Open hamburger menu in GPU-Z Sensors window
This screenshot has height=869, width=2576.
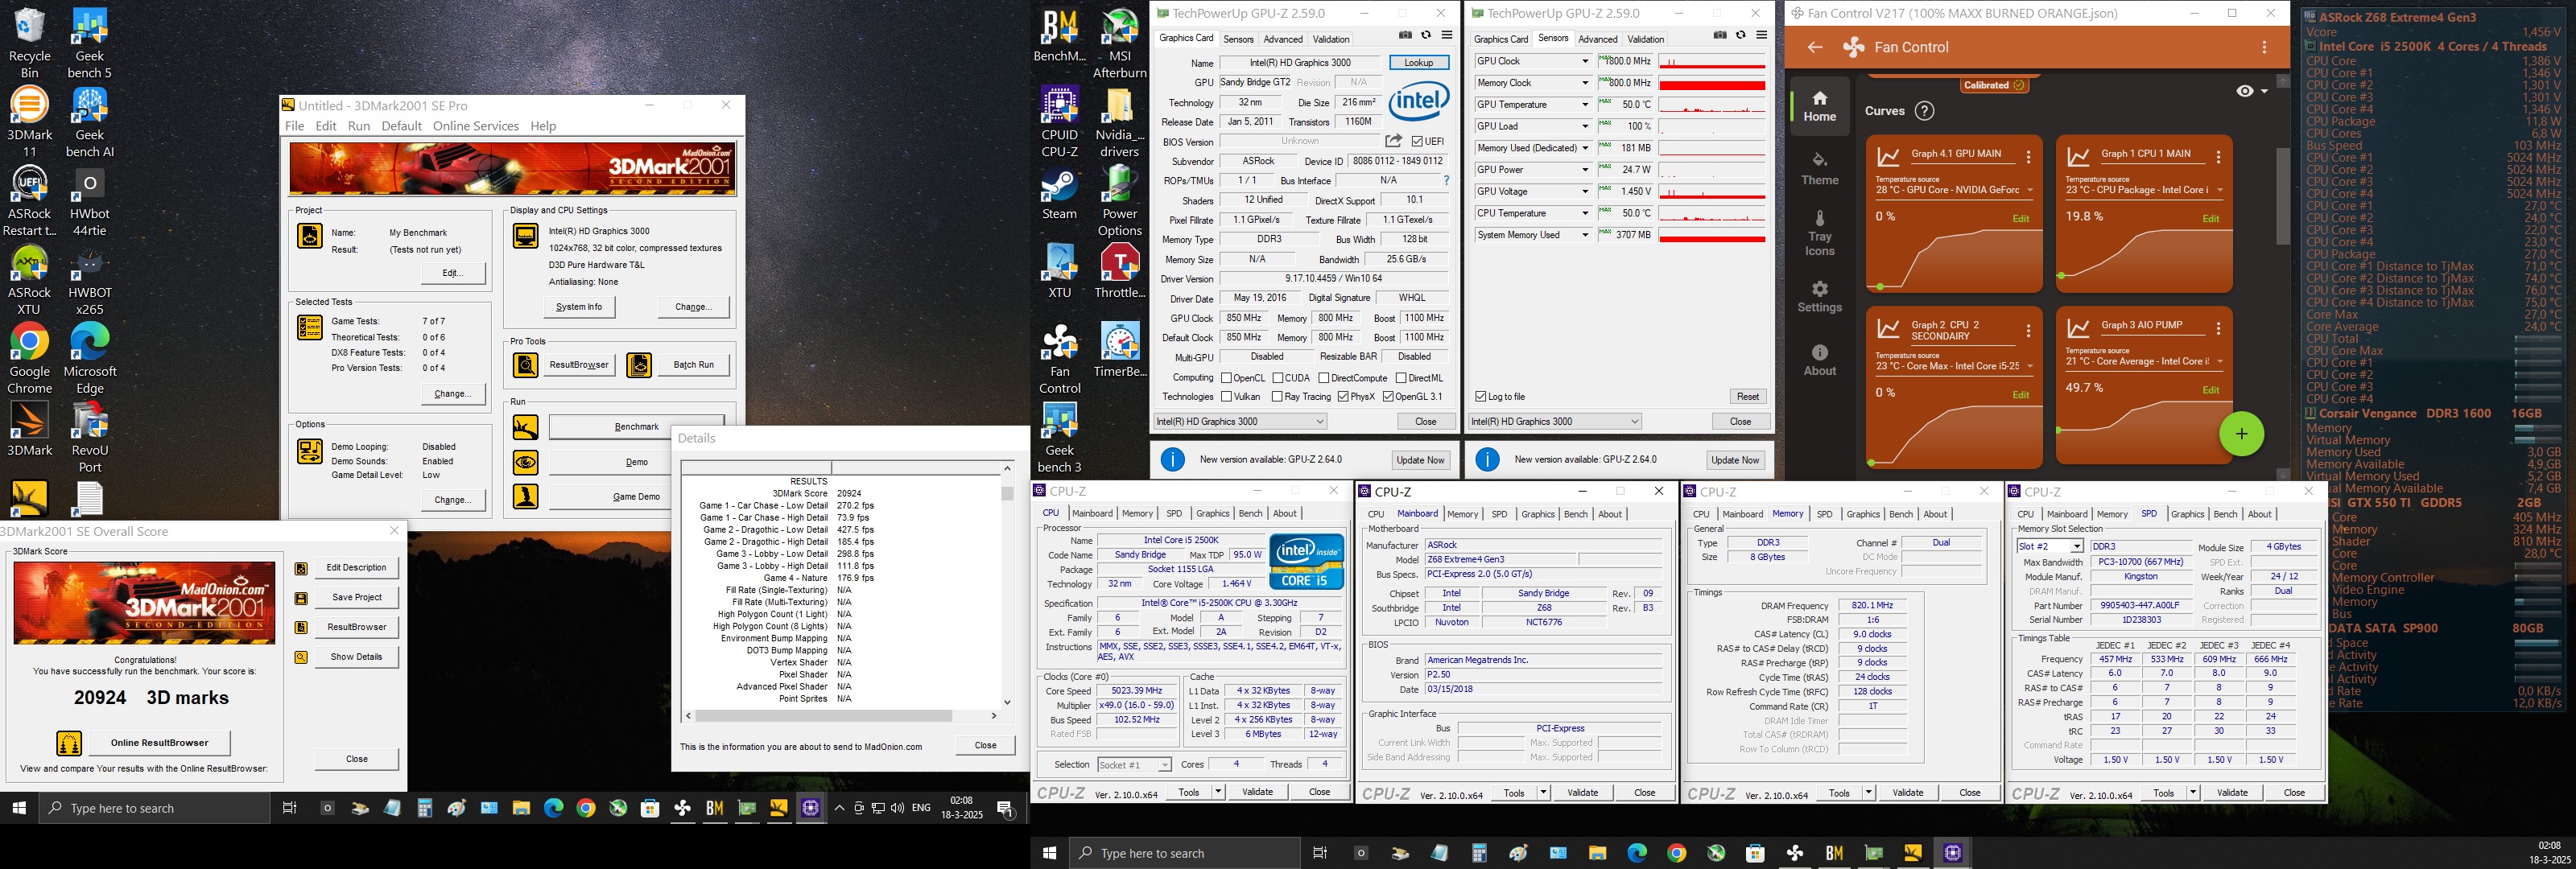(1761, 35)
